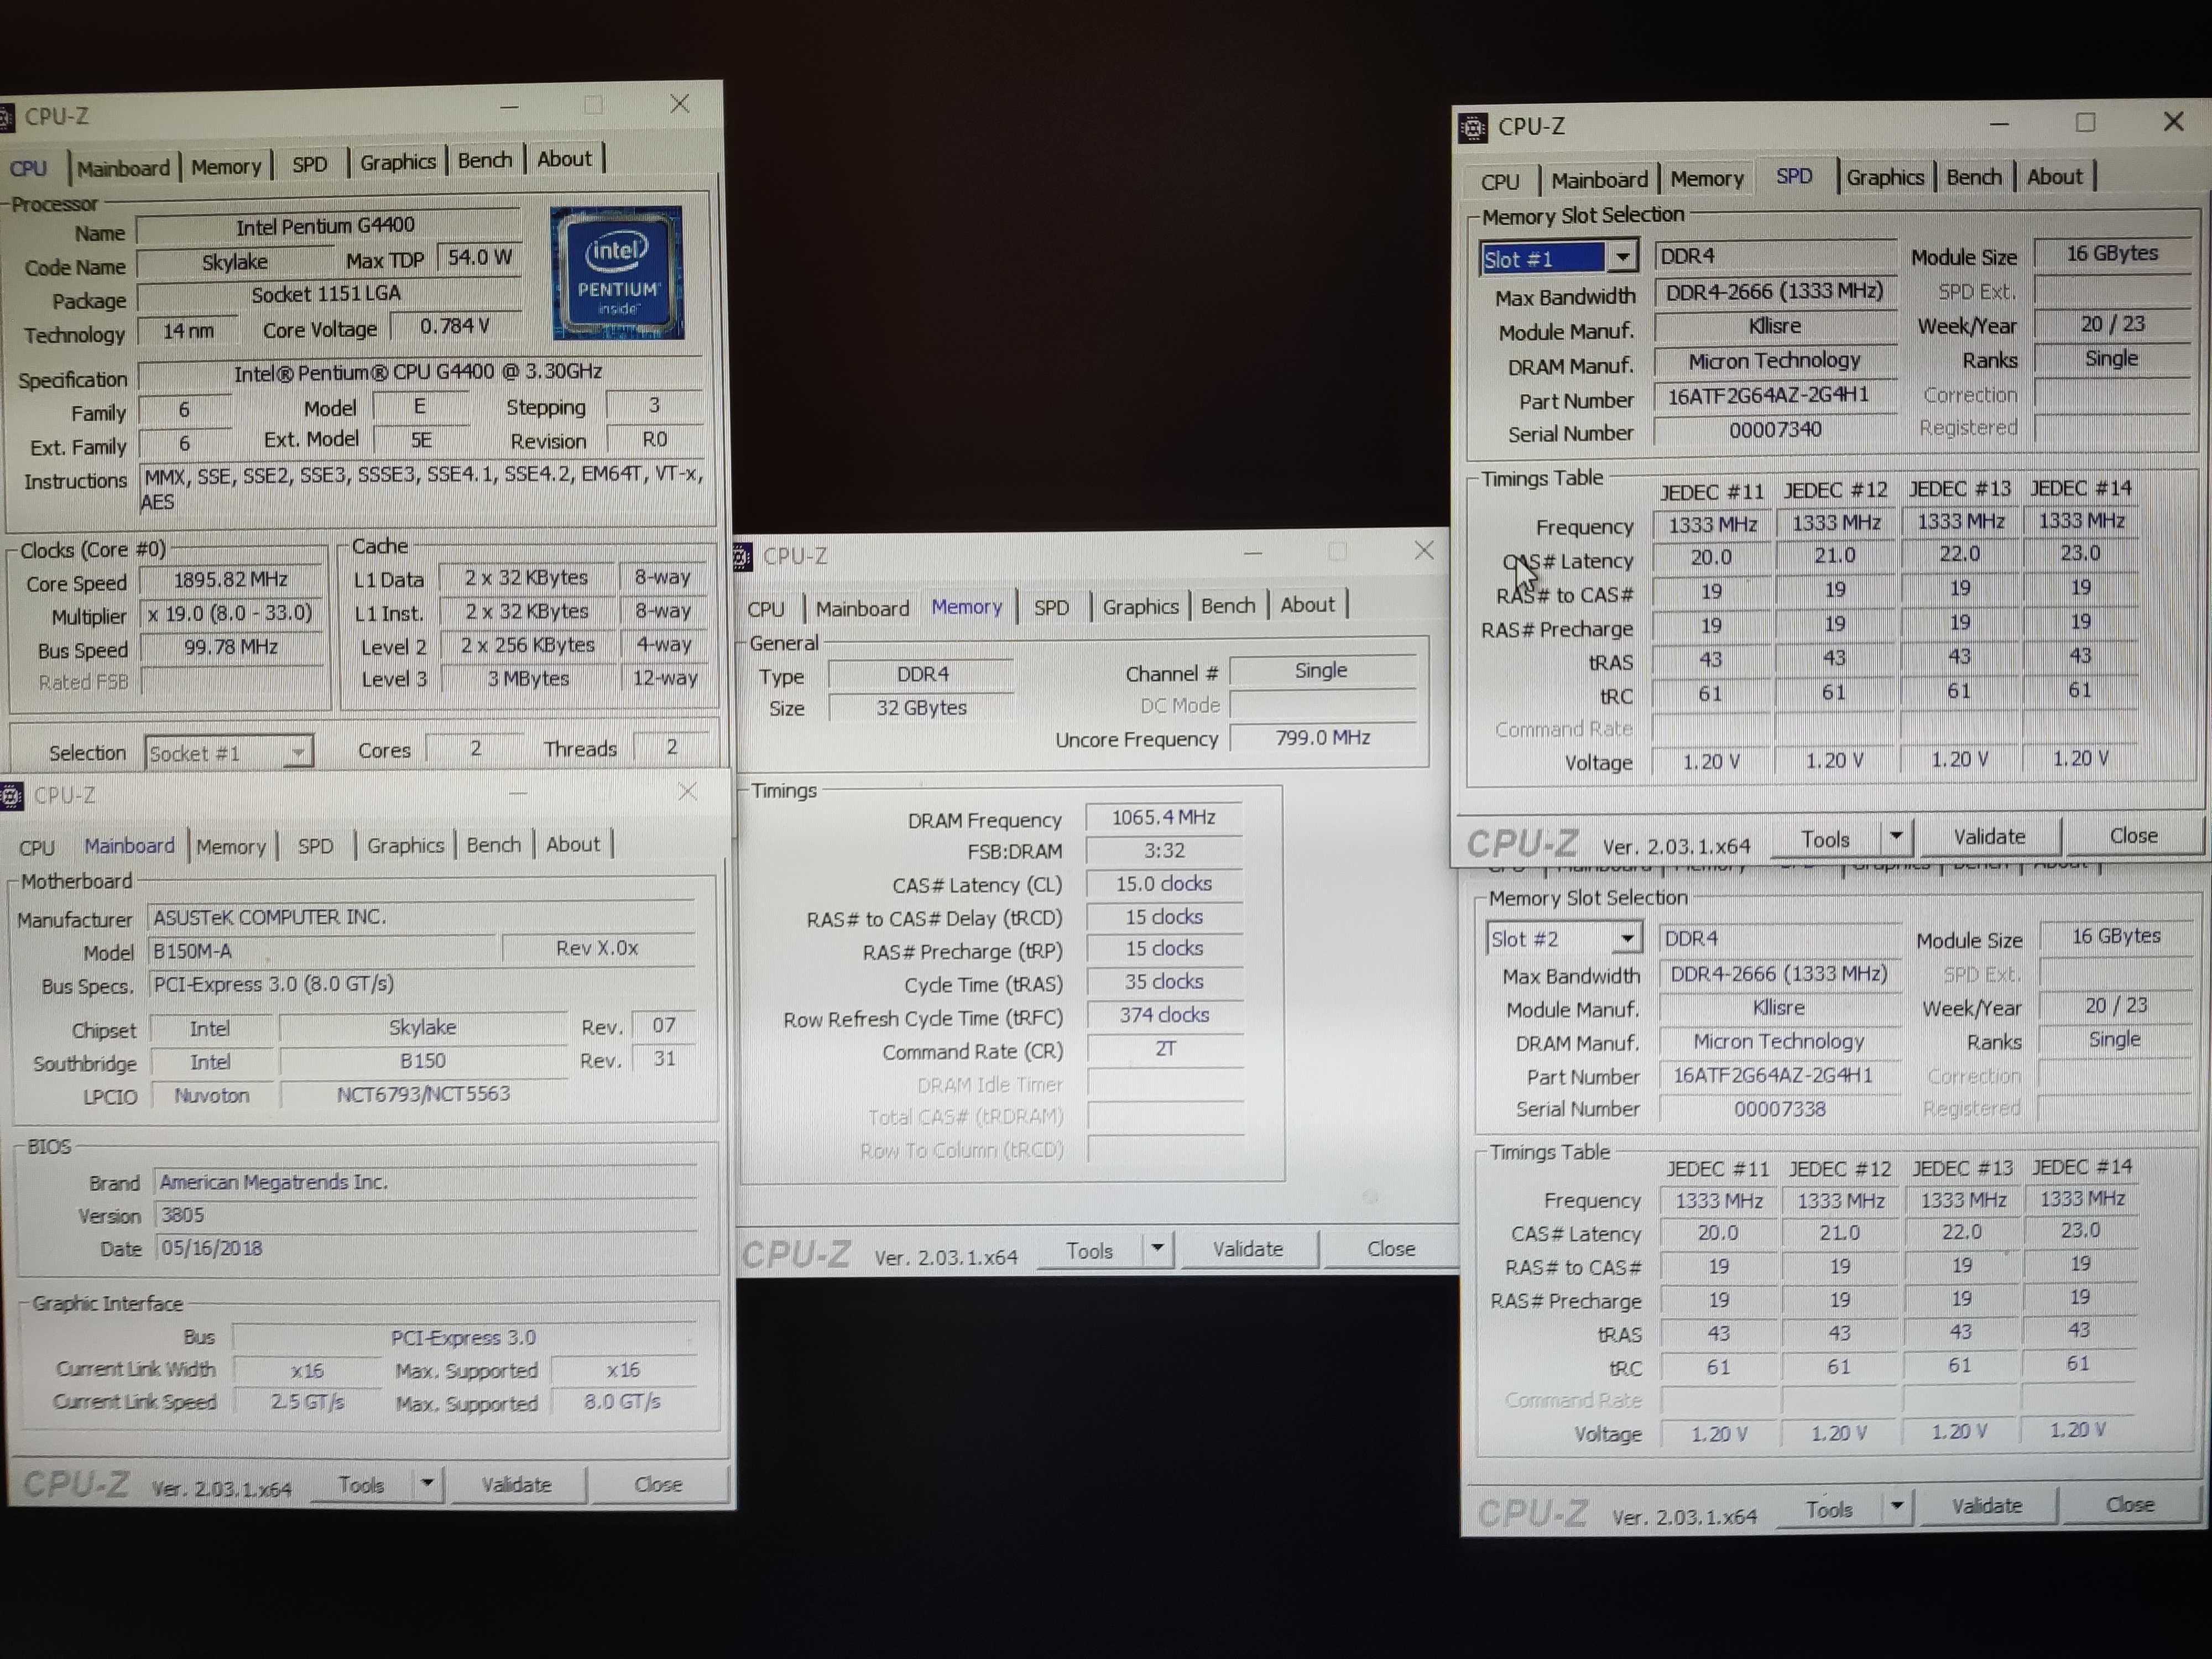2212x1659 pixels.
Task: Open Graphics tab in the Intel Pentium CPU window
Action: (398, 162)
